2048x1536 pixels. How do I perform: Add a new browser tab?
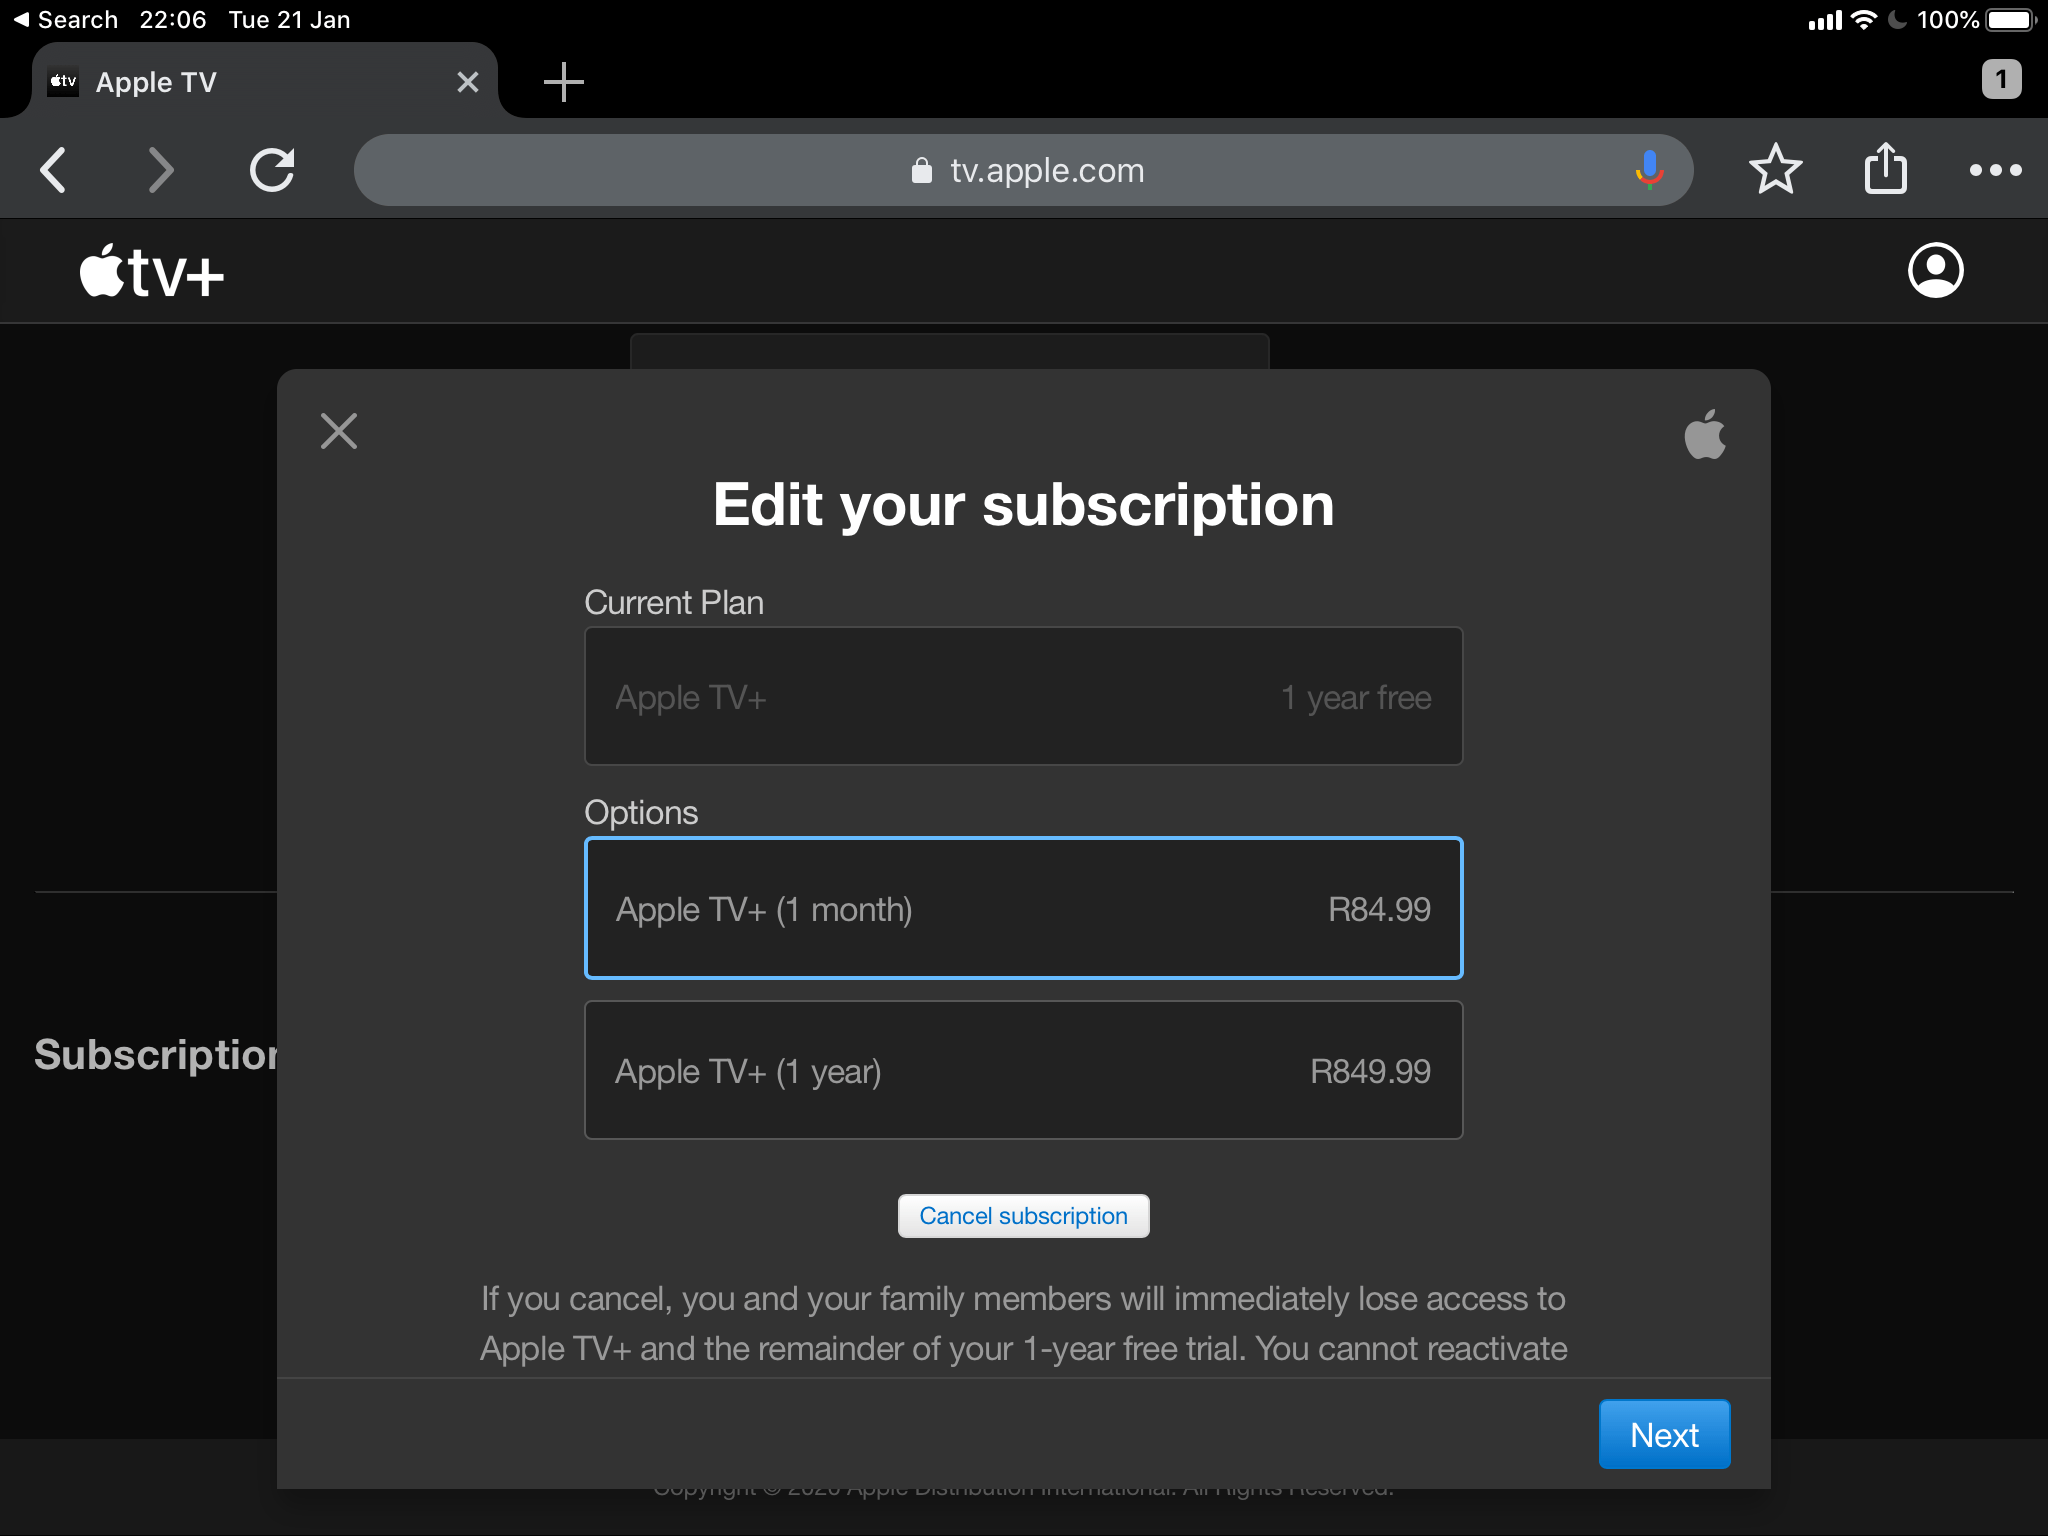tap(564, 82)
